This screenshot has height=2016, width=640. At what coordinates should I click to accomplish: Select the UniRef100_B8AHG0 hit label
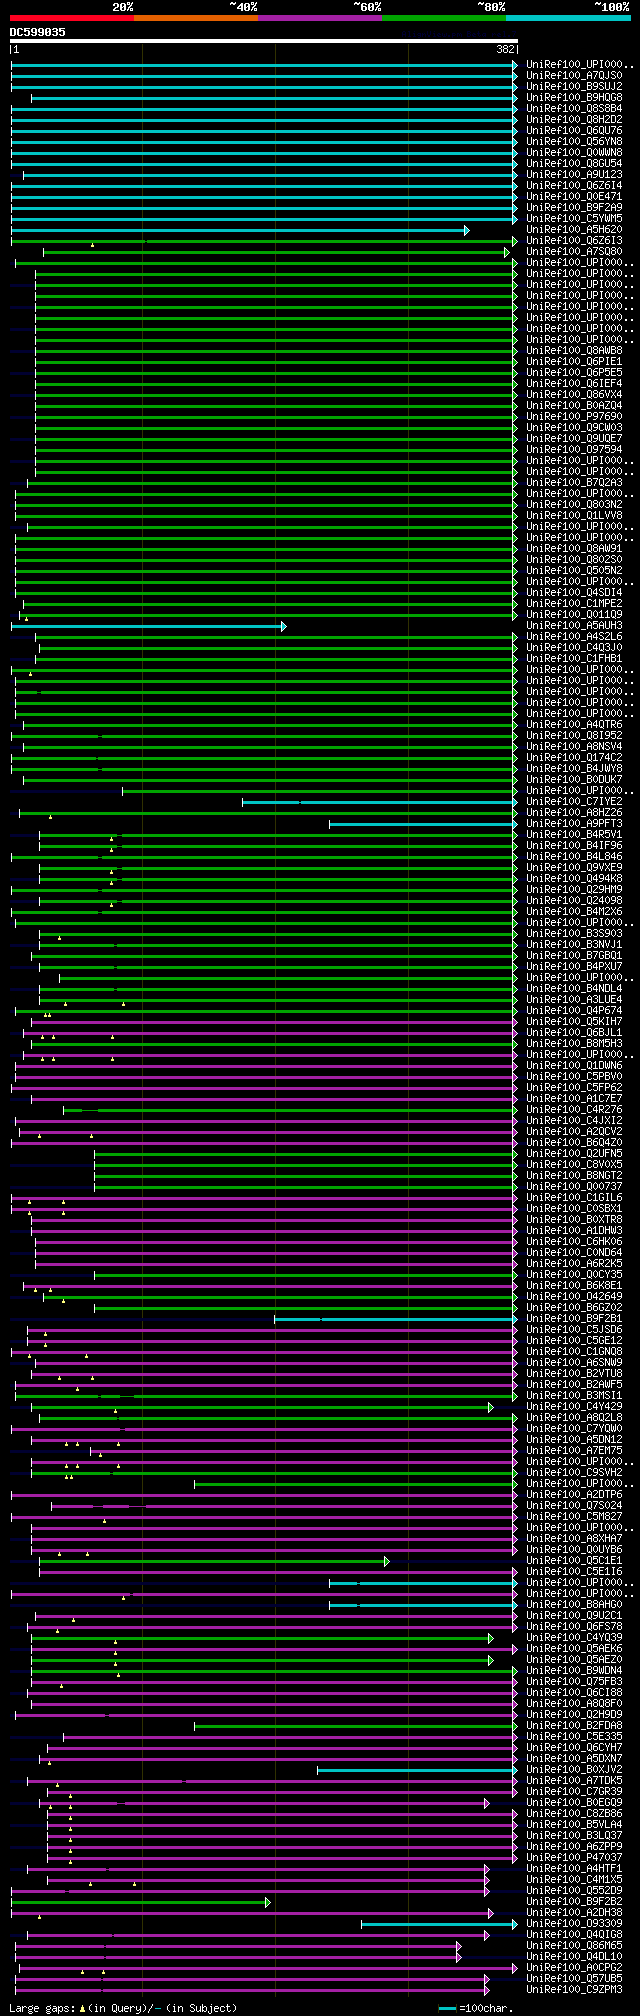click(574, 1604)
